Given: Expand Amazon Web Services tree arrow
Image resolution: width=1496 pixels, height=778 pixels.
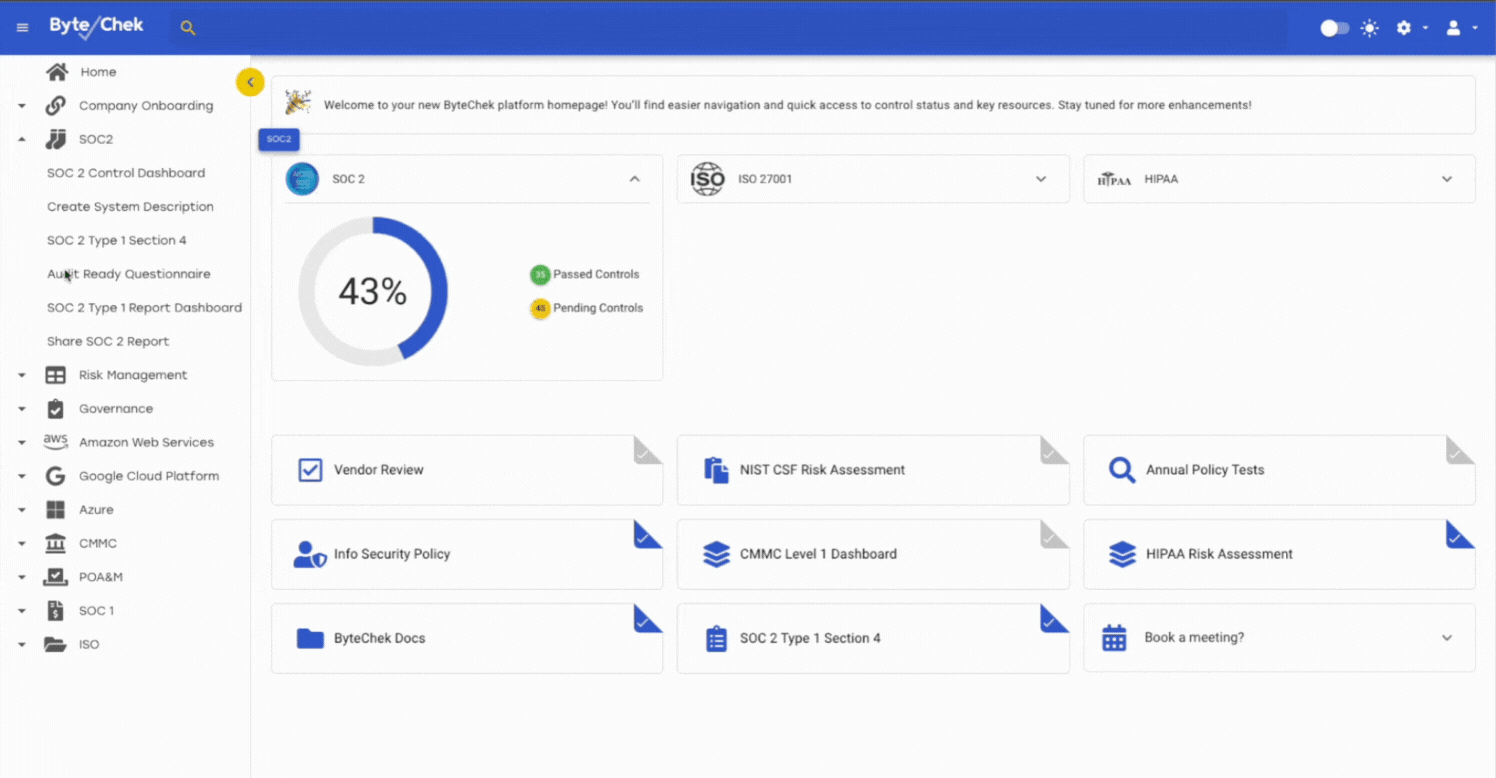Looking at the screenshot, I should (22, 443).
